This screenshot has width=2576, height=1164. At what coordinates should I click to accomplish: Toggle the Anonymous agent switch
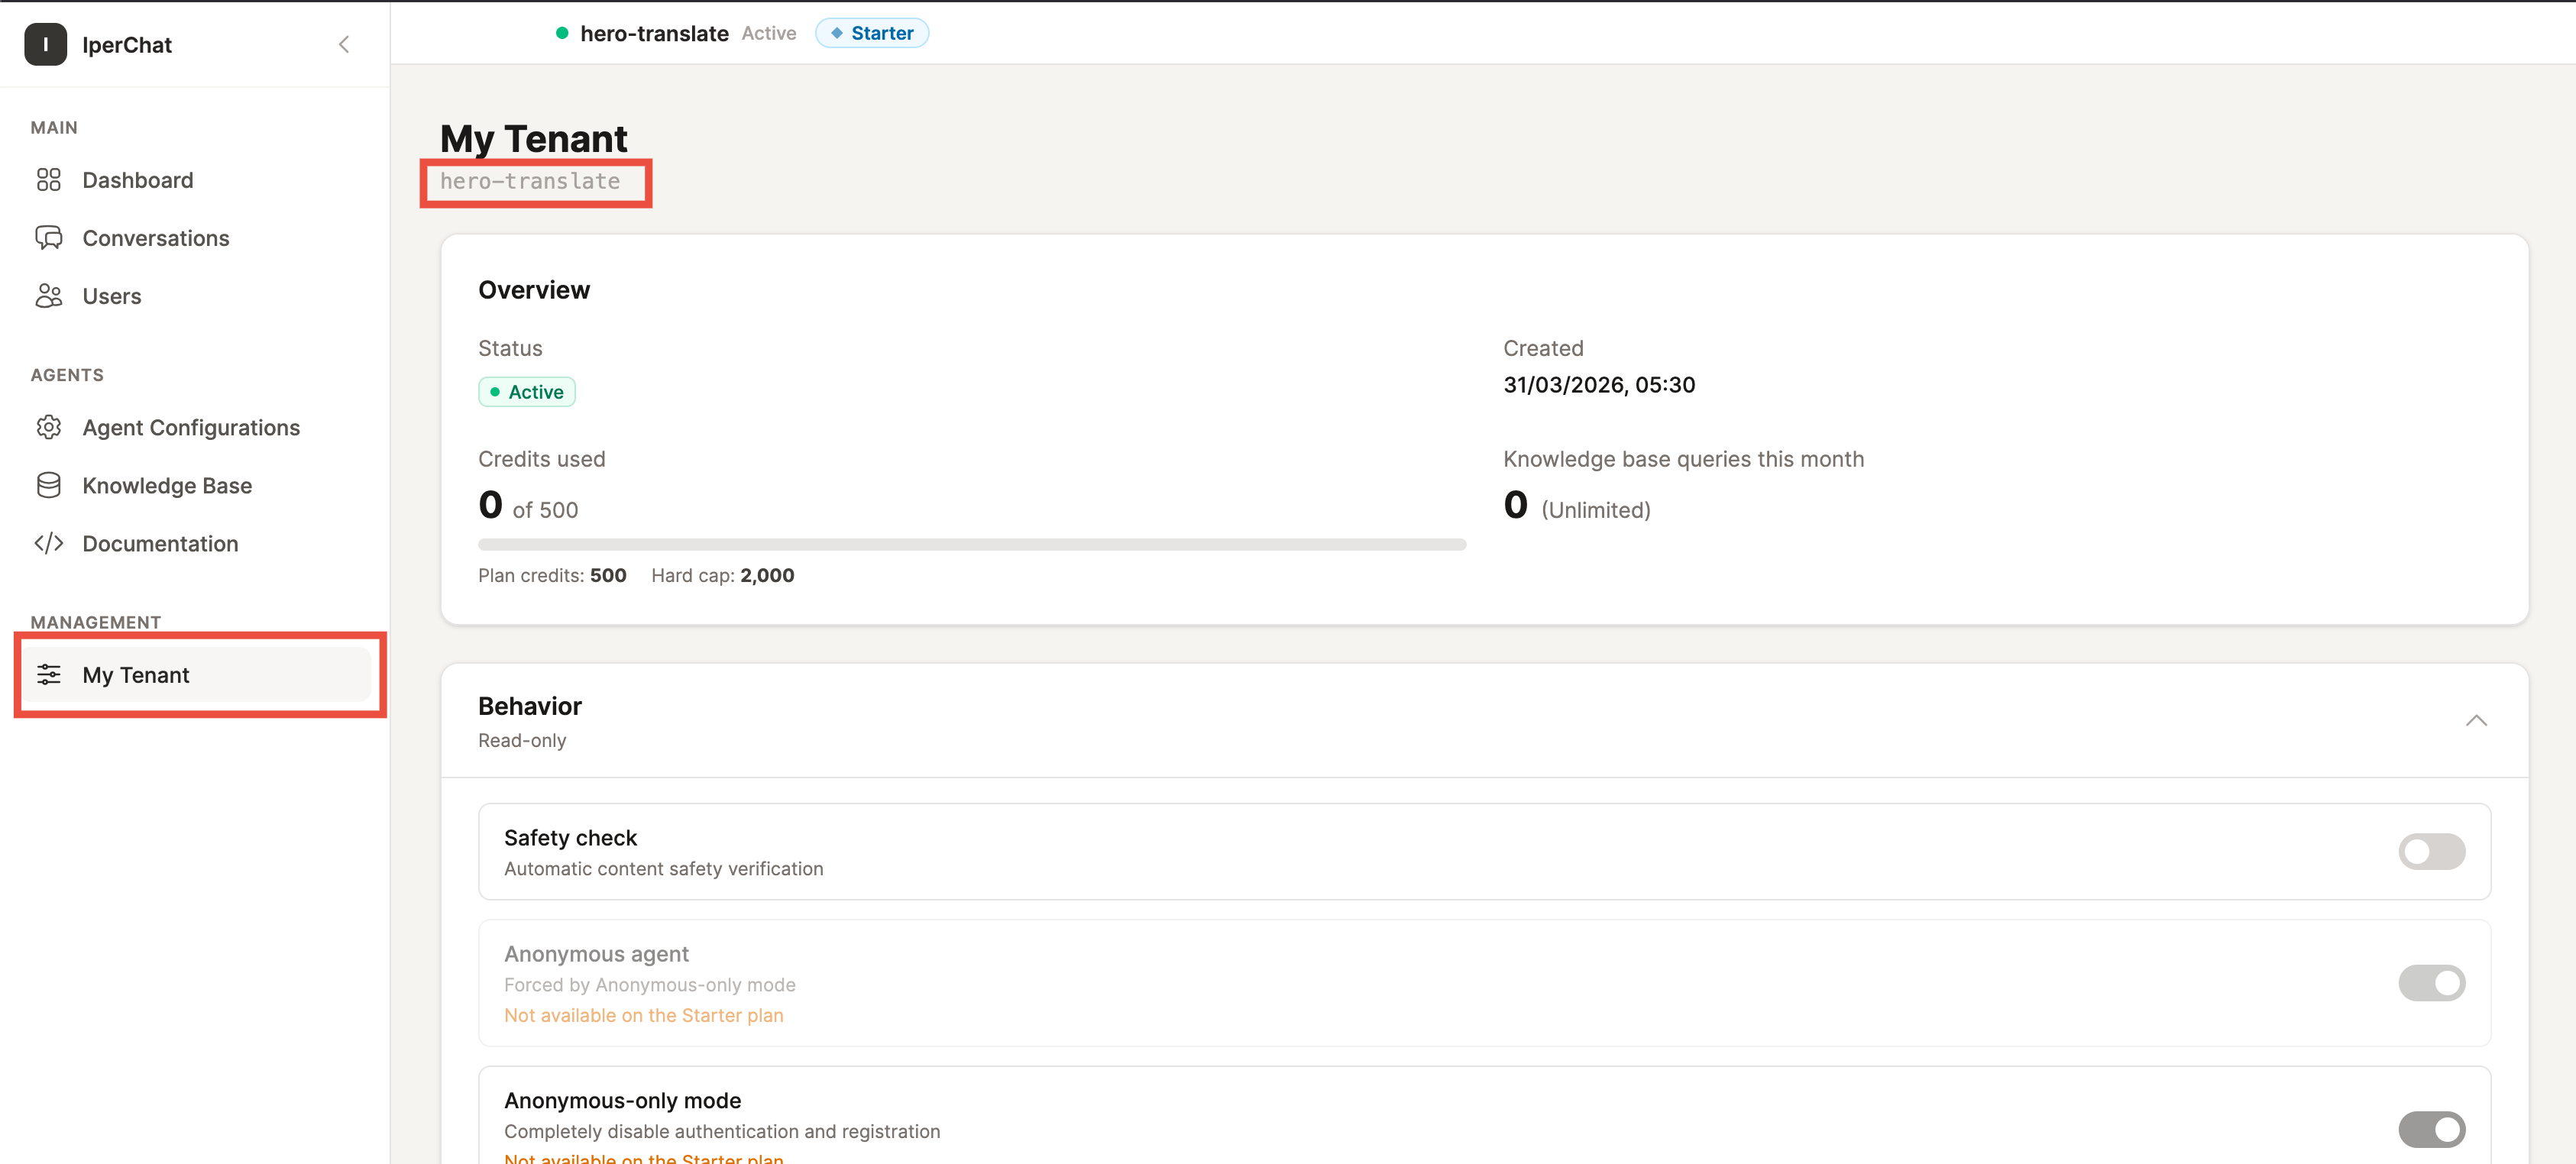pos(2432,983)
